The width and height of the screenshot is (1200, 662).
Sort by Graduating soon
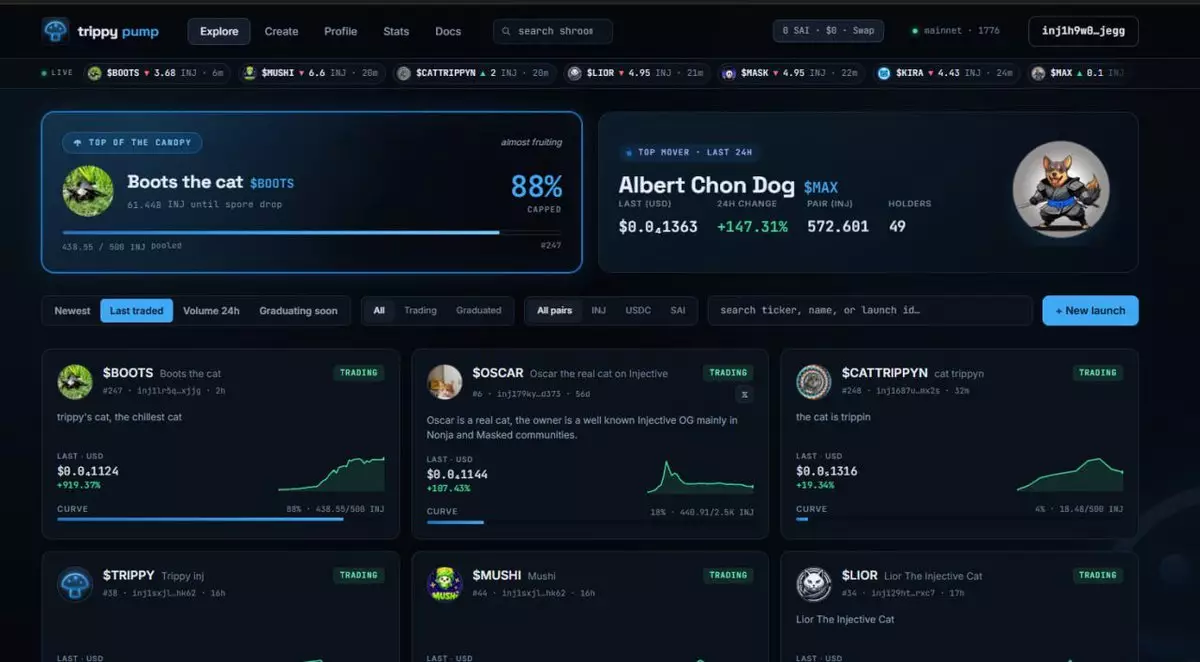pos(298,310)
